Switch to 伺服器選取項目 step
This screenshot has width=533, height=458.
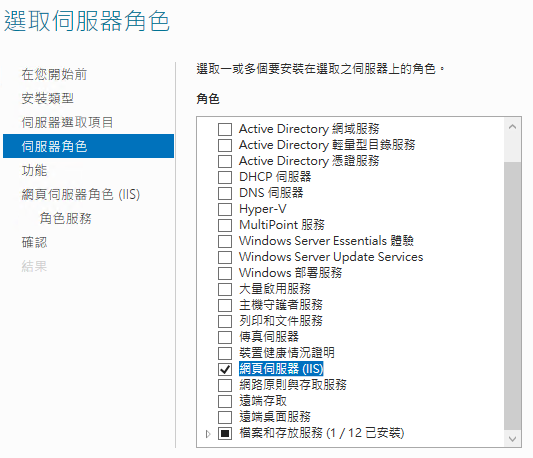click(x=67, y=122)
